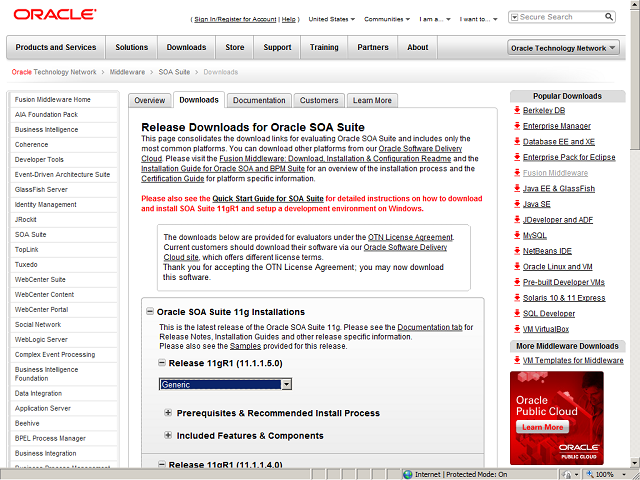This screenshot has width=640, height=480.
Task: Click the Internet zone globe icon
Action: tap(407, 474)
